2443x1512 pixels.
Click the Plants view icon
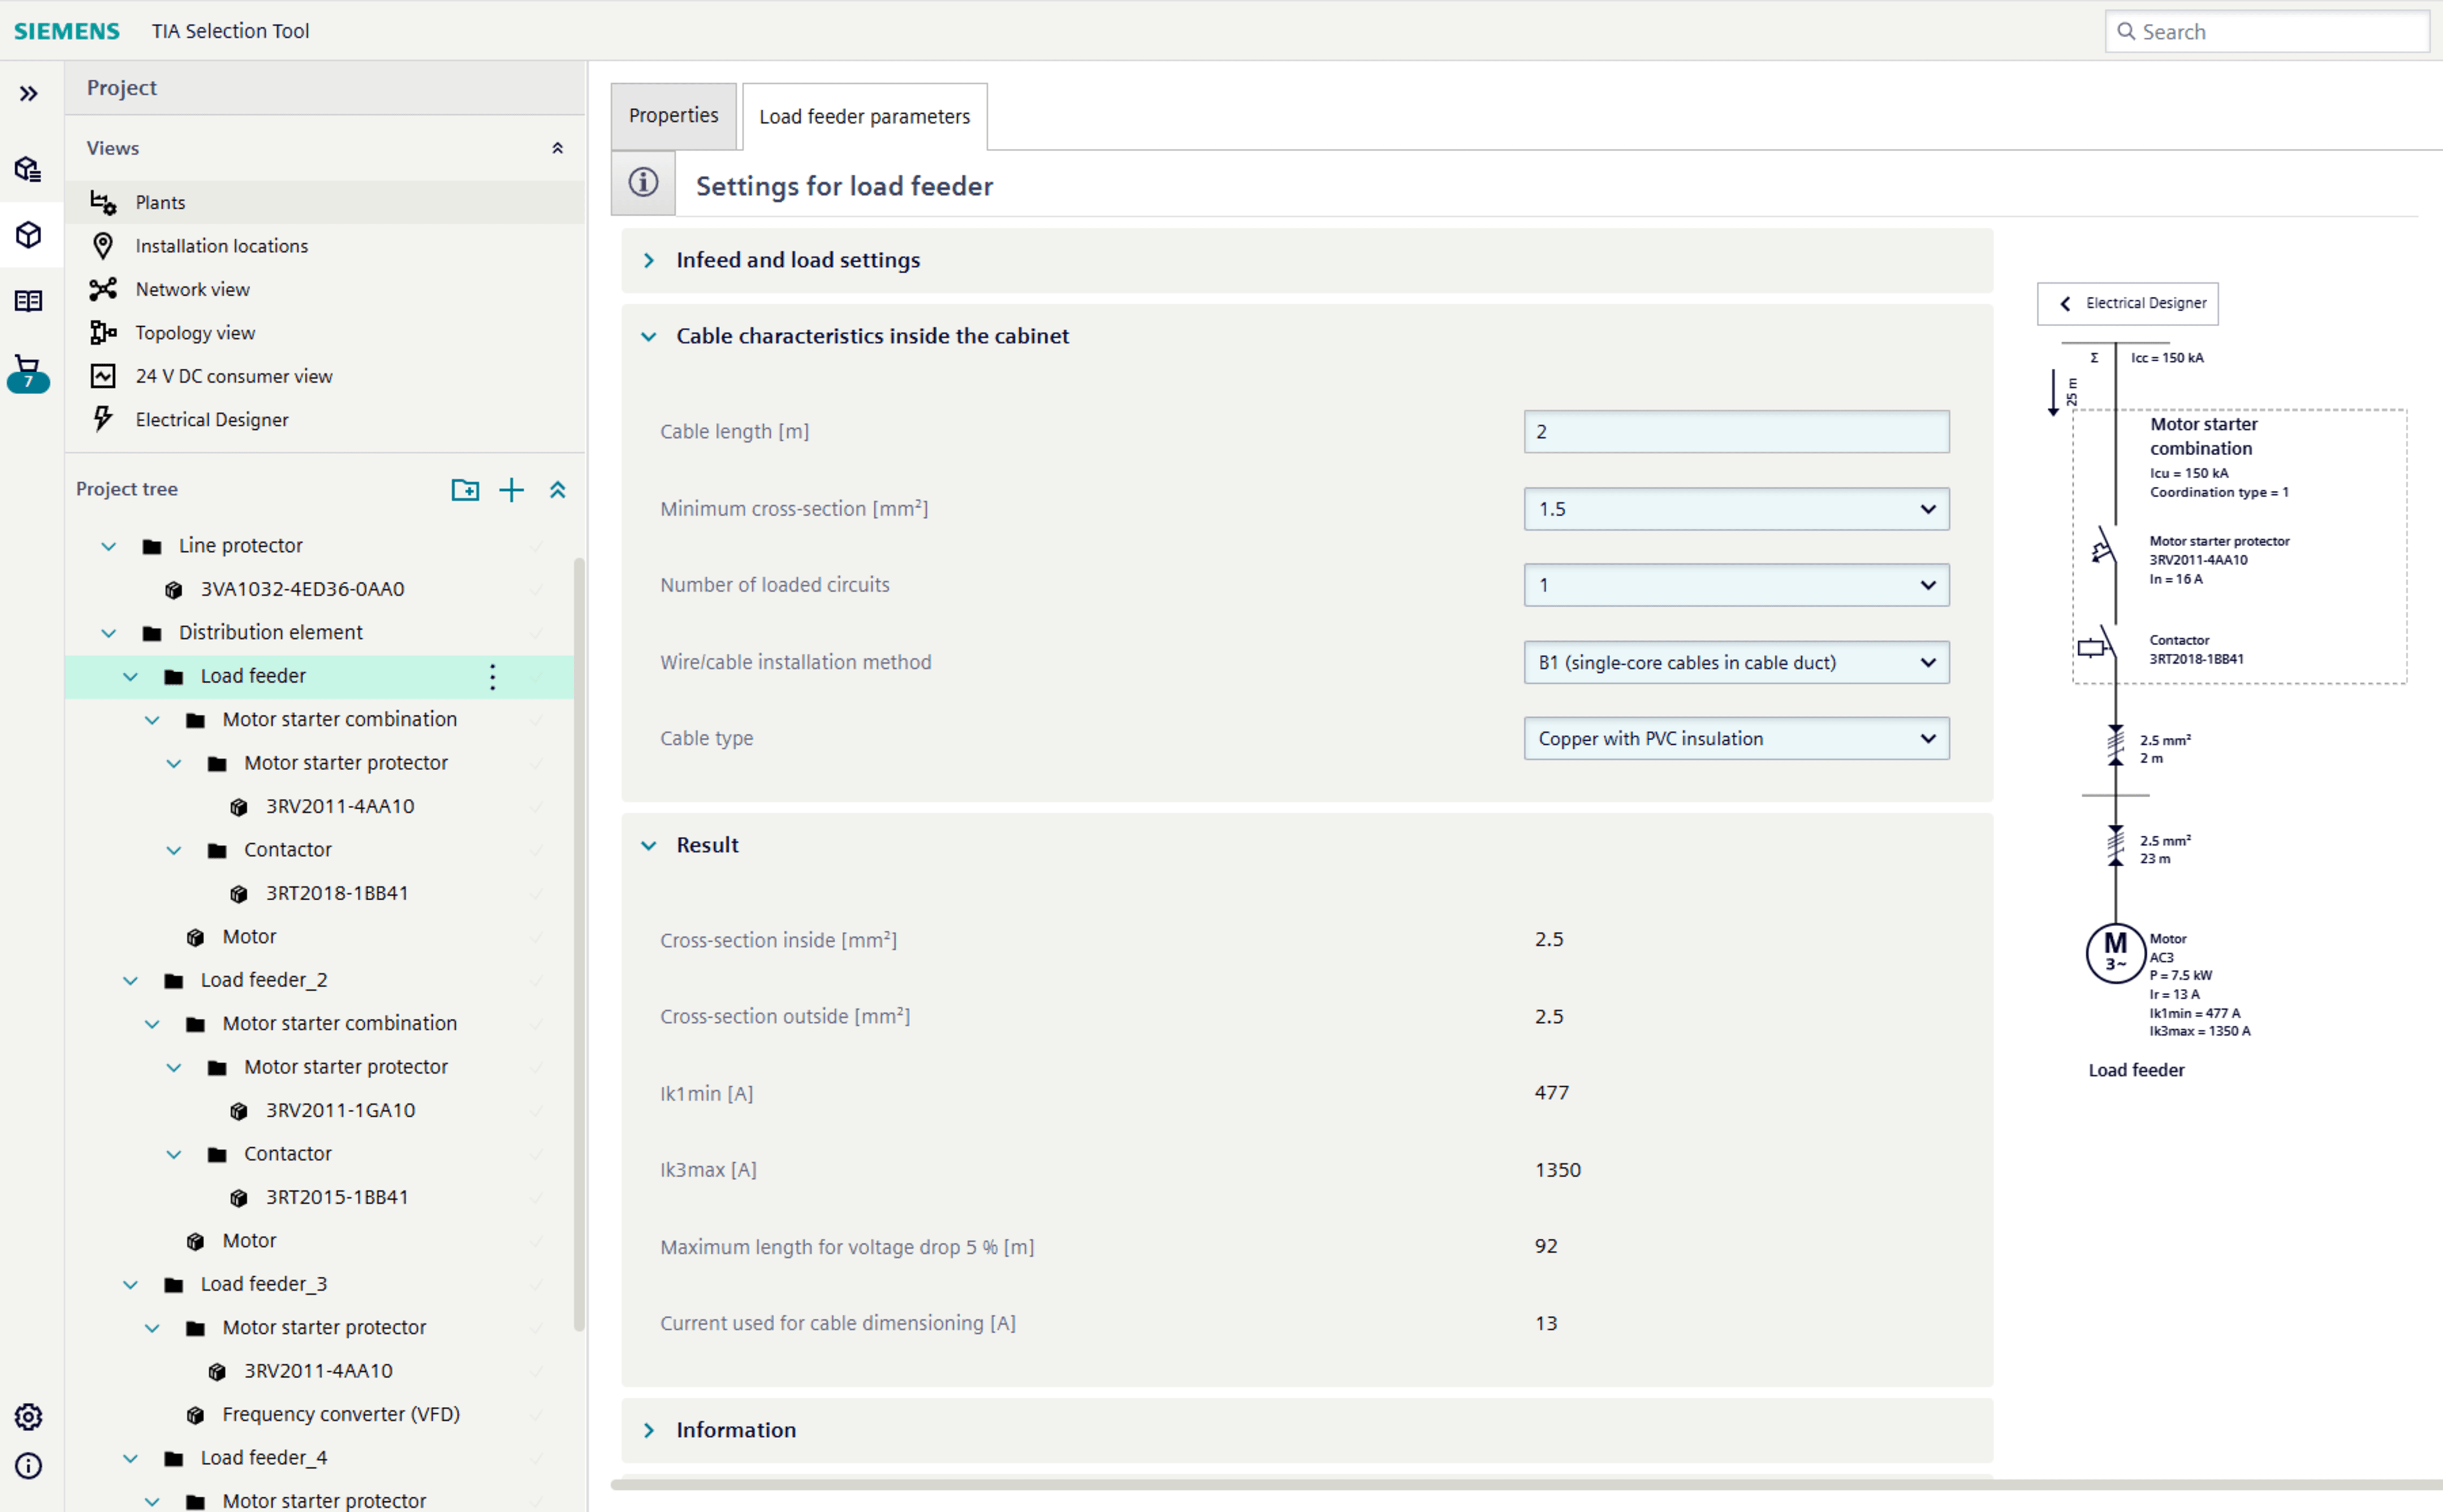[103, 202]
